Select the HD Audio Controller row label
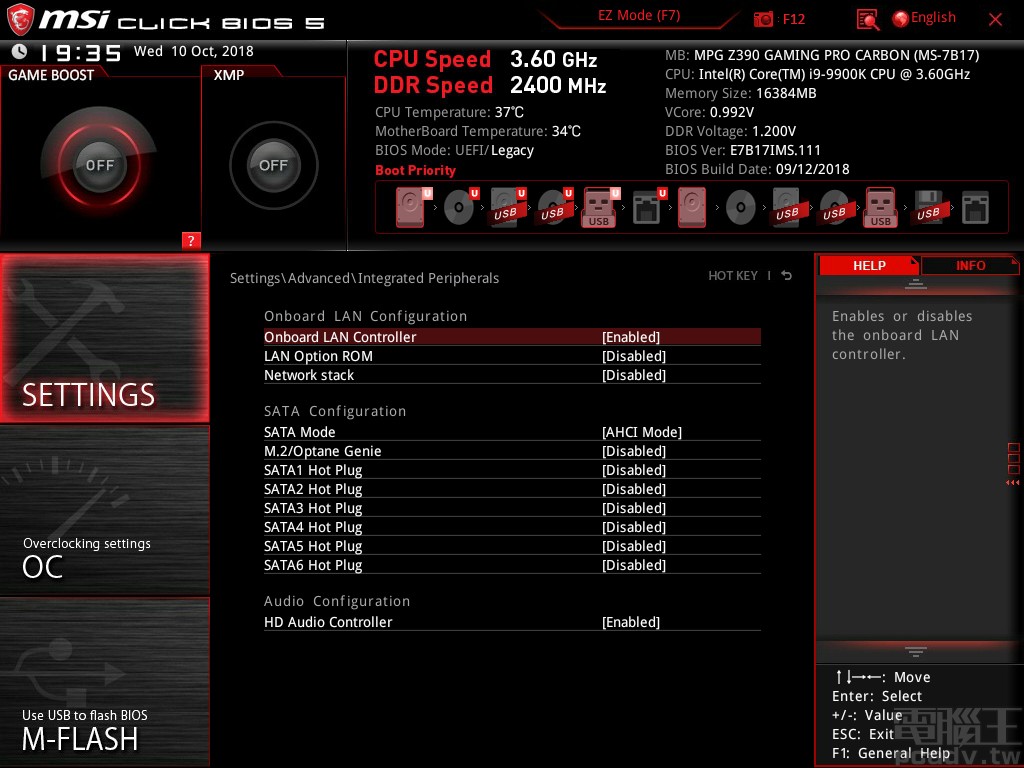 tap(328, 622)
